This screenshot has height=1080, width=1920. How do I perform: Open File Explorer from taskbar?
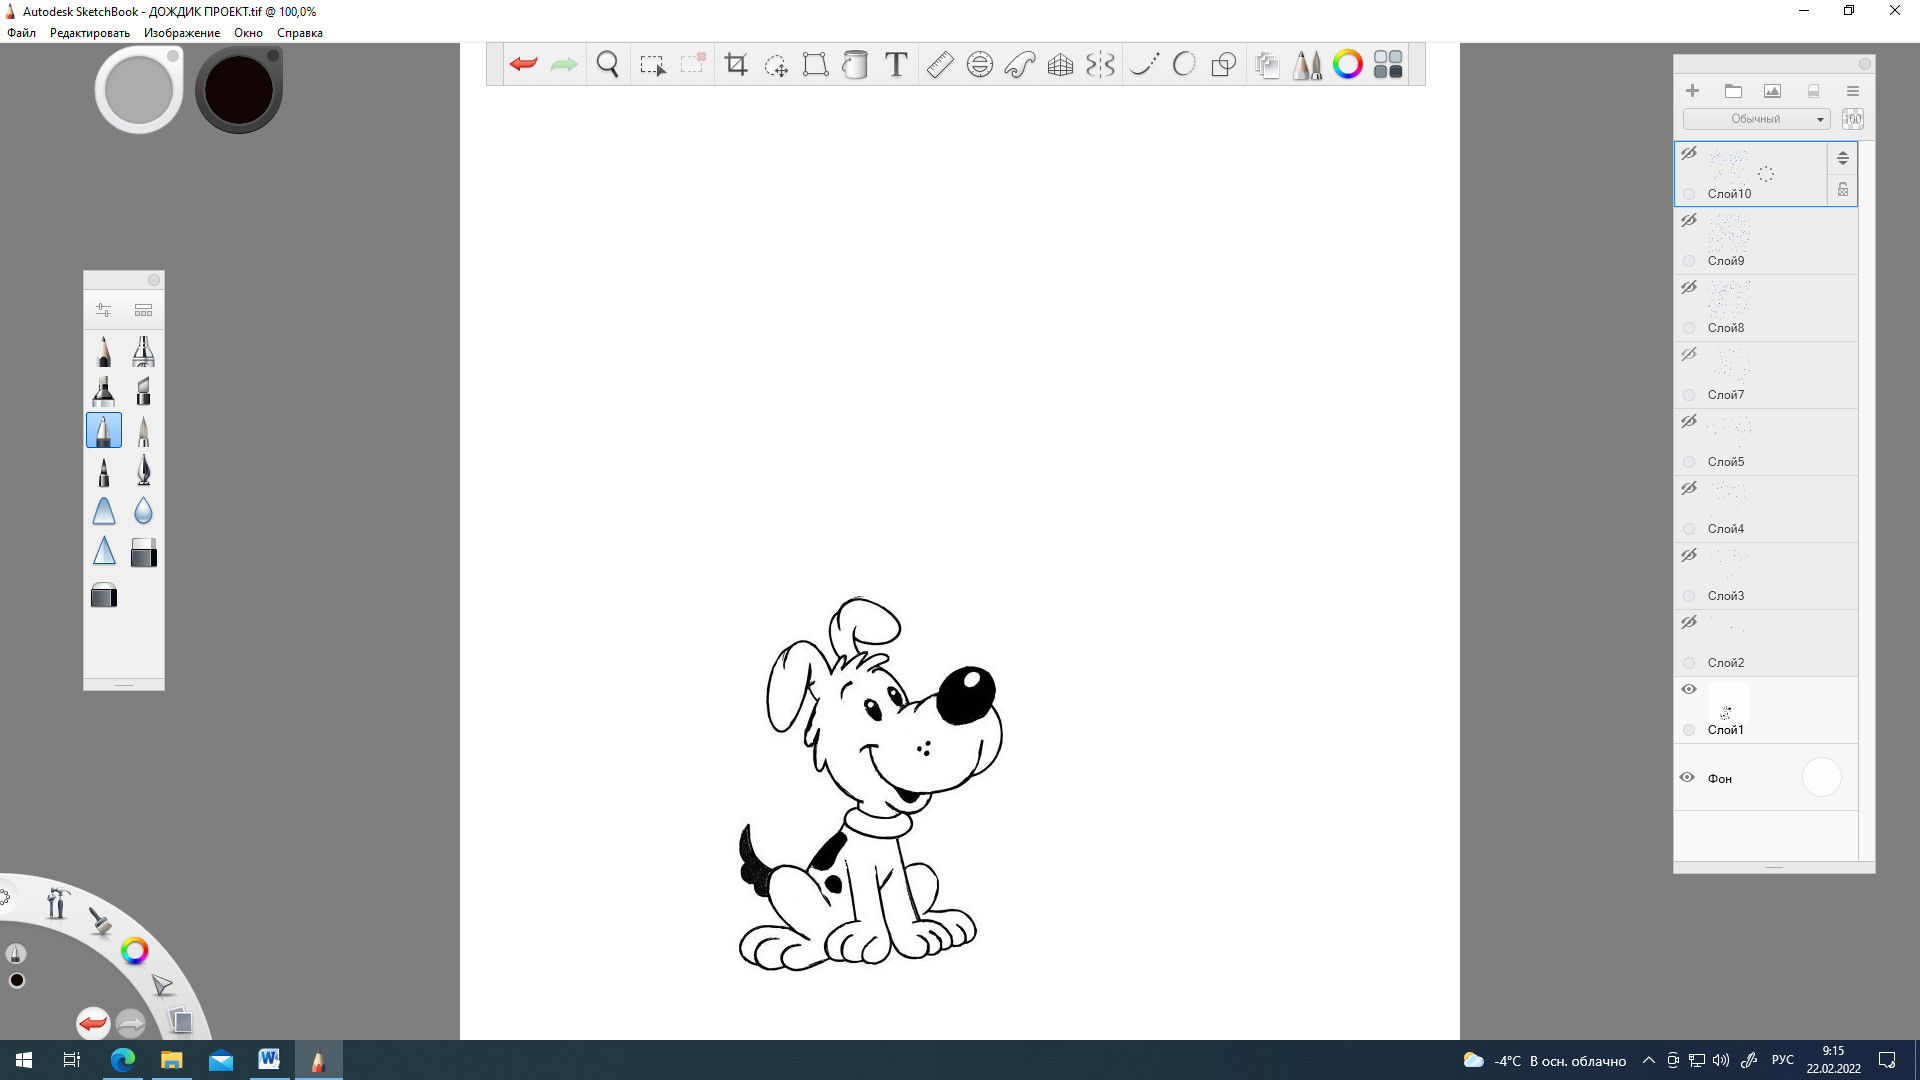[x=172, y=1060]
